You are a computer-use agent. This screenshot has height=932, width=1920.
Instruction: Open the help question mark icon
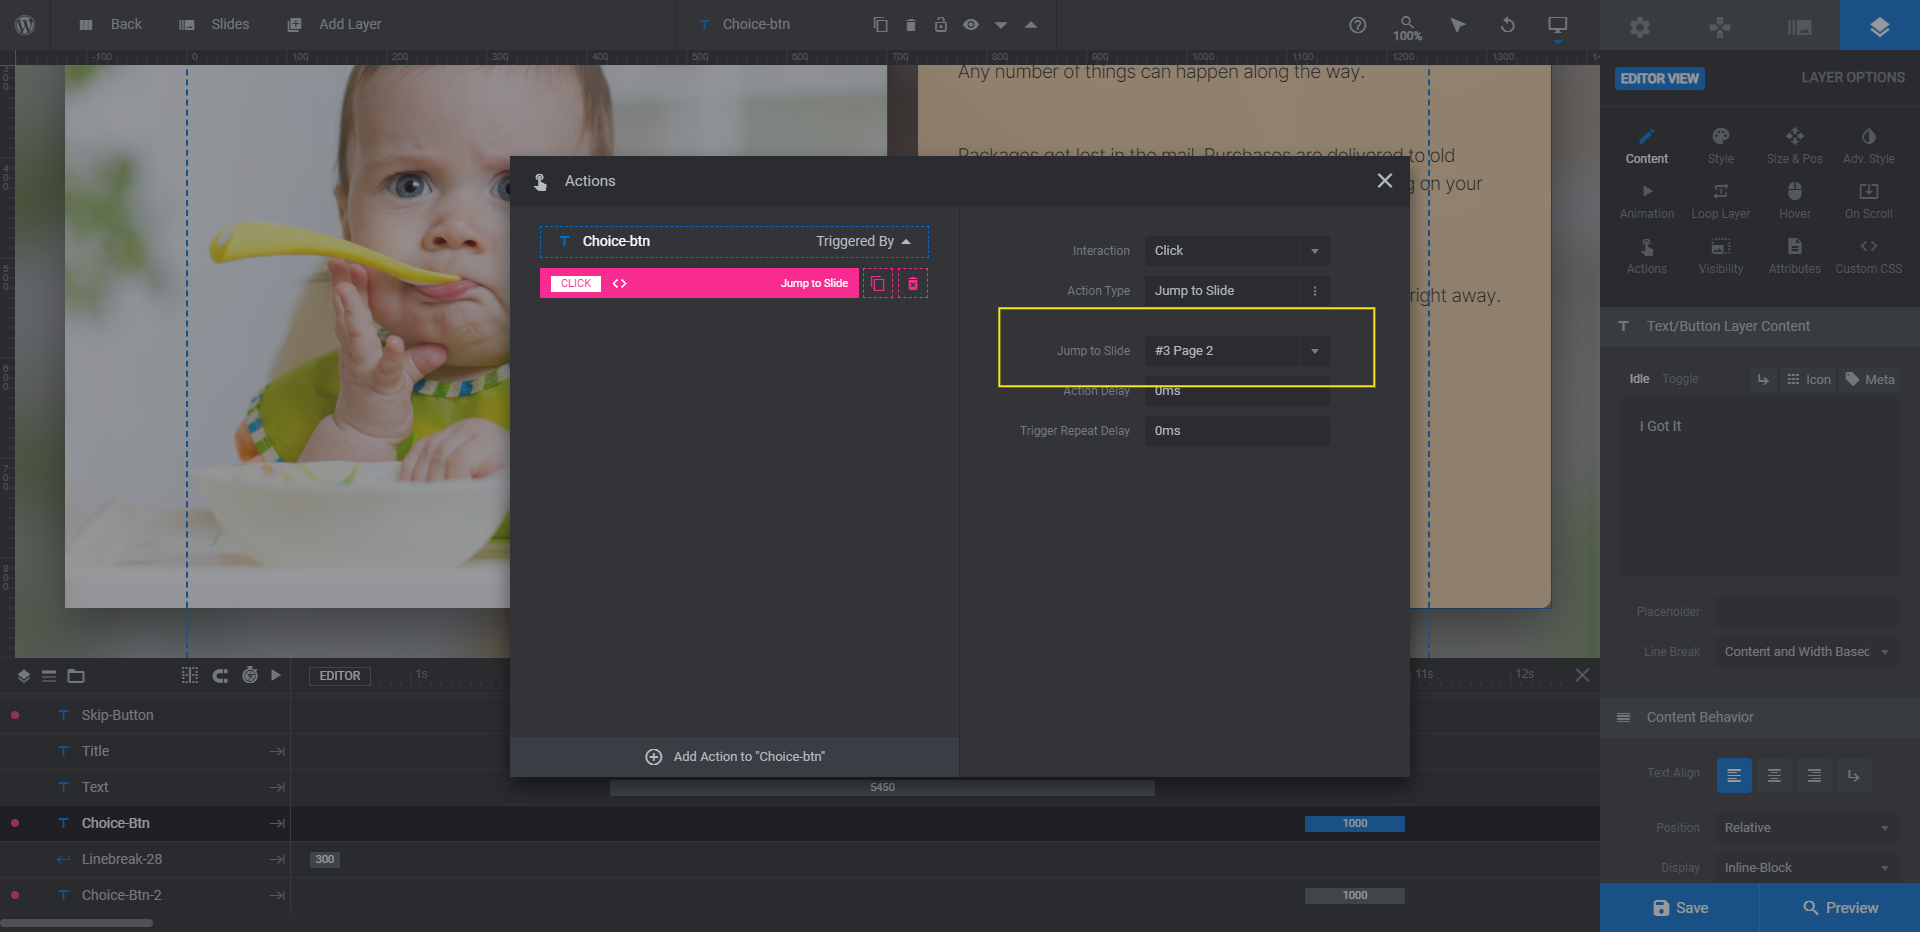[1357, 25]
